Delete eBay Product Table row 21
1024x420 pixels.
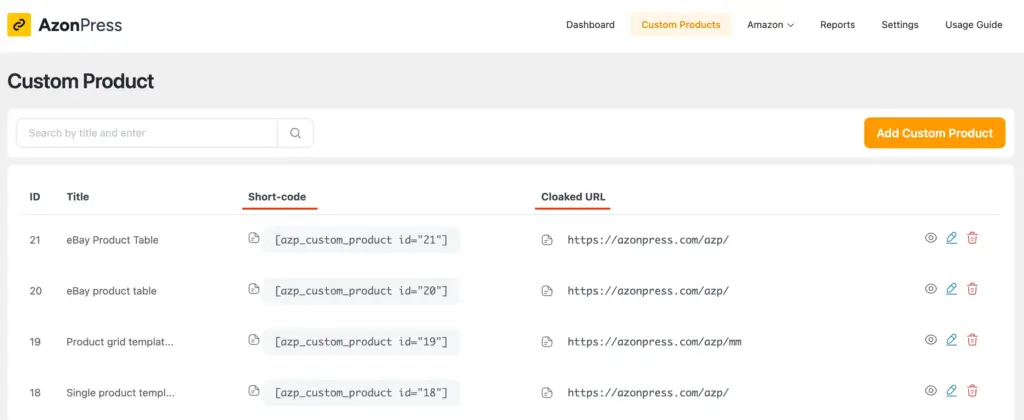click(x=972, y=238)
